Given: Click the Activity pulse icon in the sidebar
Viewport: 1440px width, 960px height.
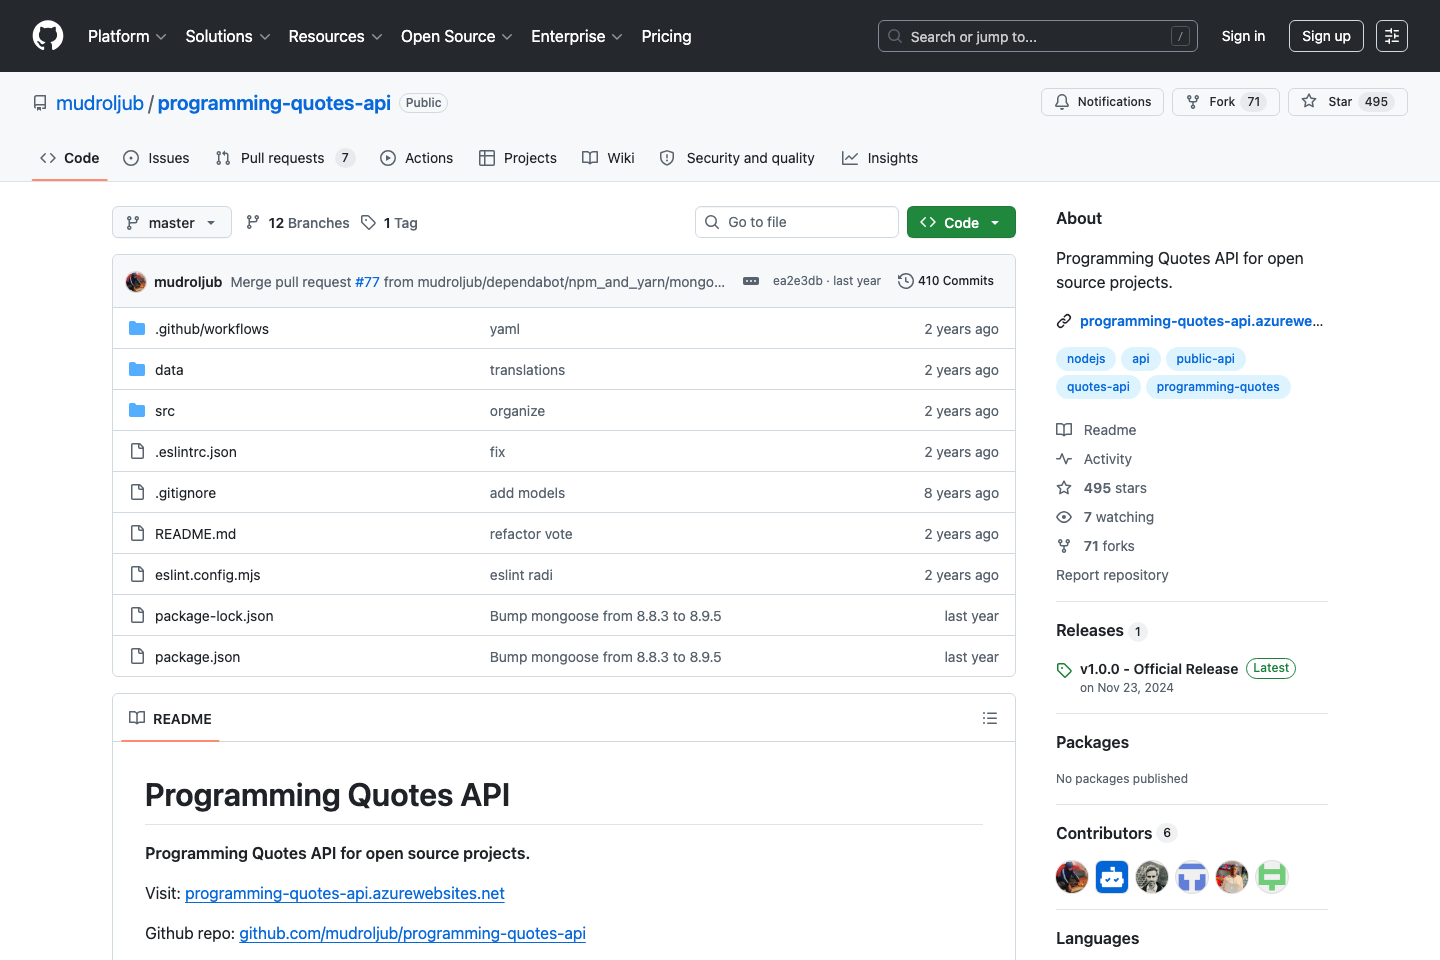Looking at the screenshot, I should (1064, 458).
